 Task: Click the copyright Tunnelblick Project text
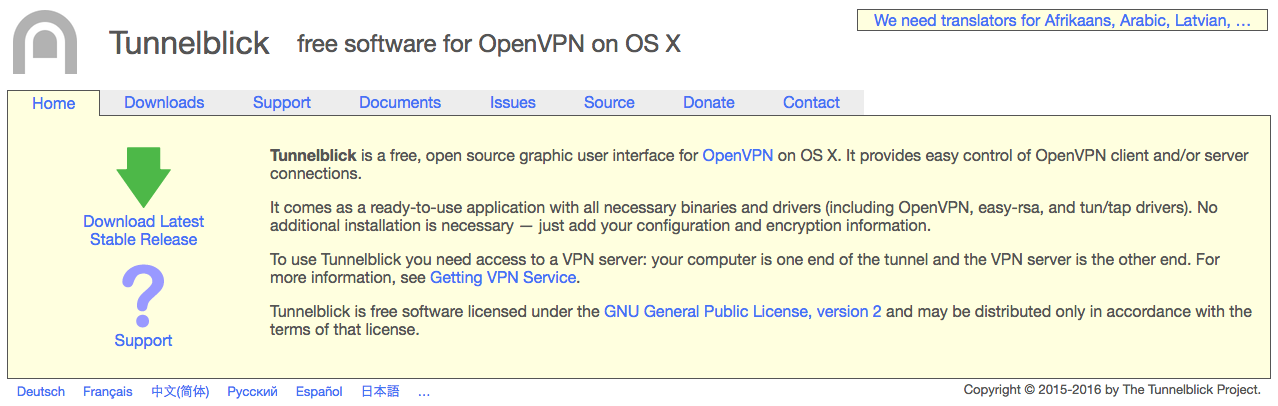(1112, 389)
